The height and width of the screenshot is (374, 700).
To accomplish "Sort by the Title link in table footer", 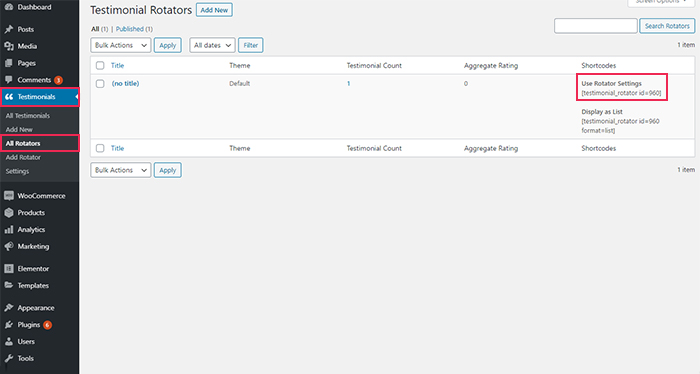I will point(117,148).
